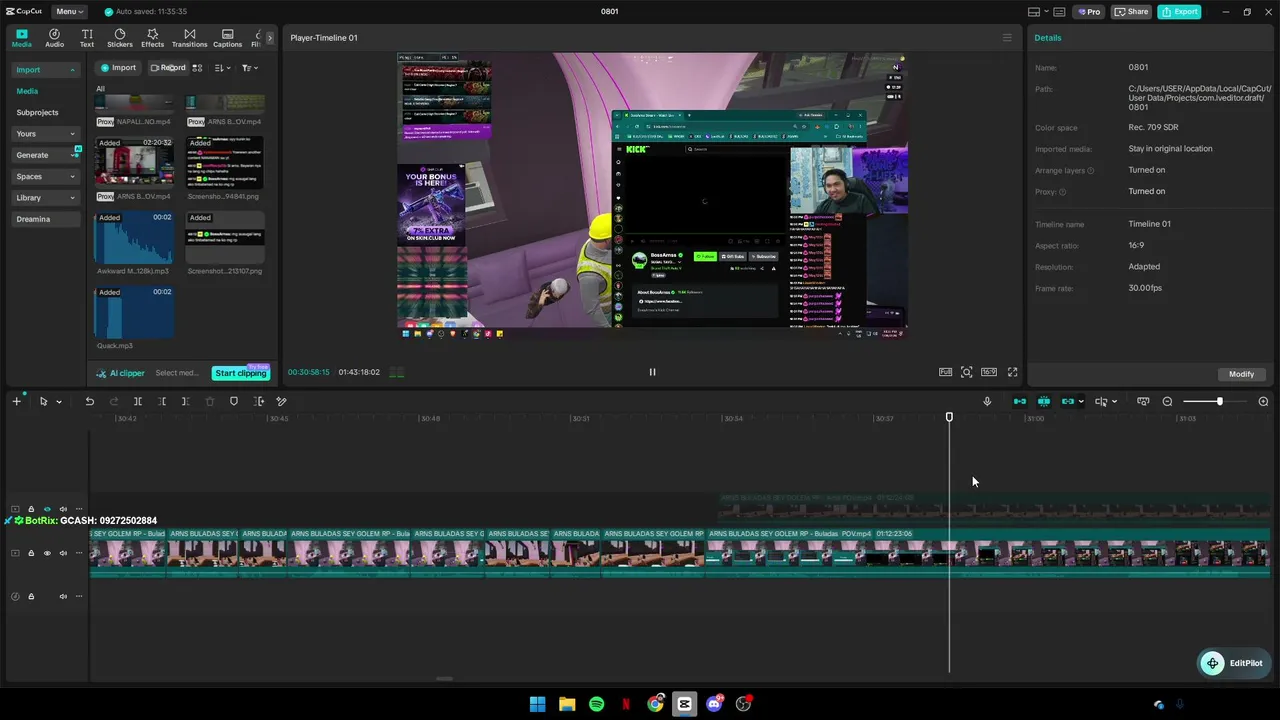
Task: Lock the upper overlay track
Action: coord(31,509)
